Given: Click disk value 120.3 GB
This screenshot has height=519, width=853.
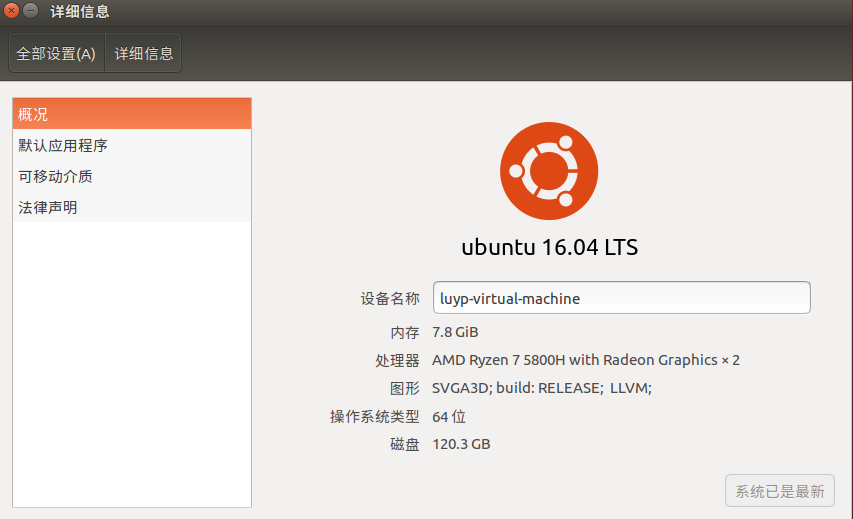Looking at the screenshot, I should (x=461, y=444).
